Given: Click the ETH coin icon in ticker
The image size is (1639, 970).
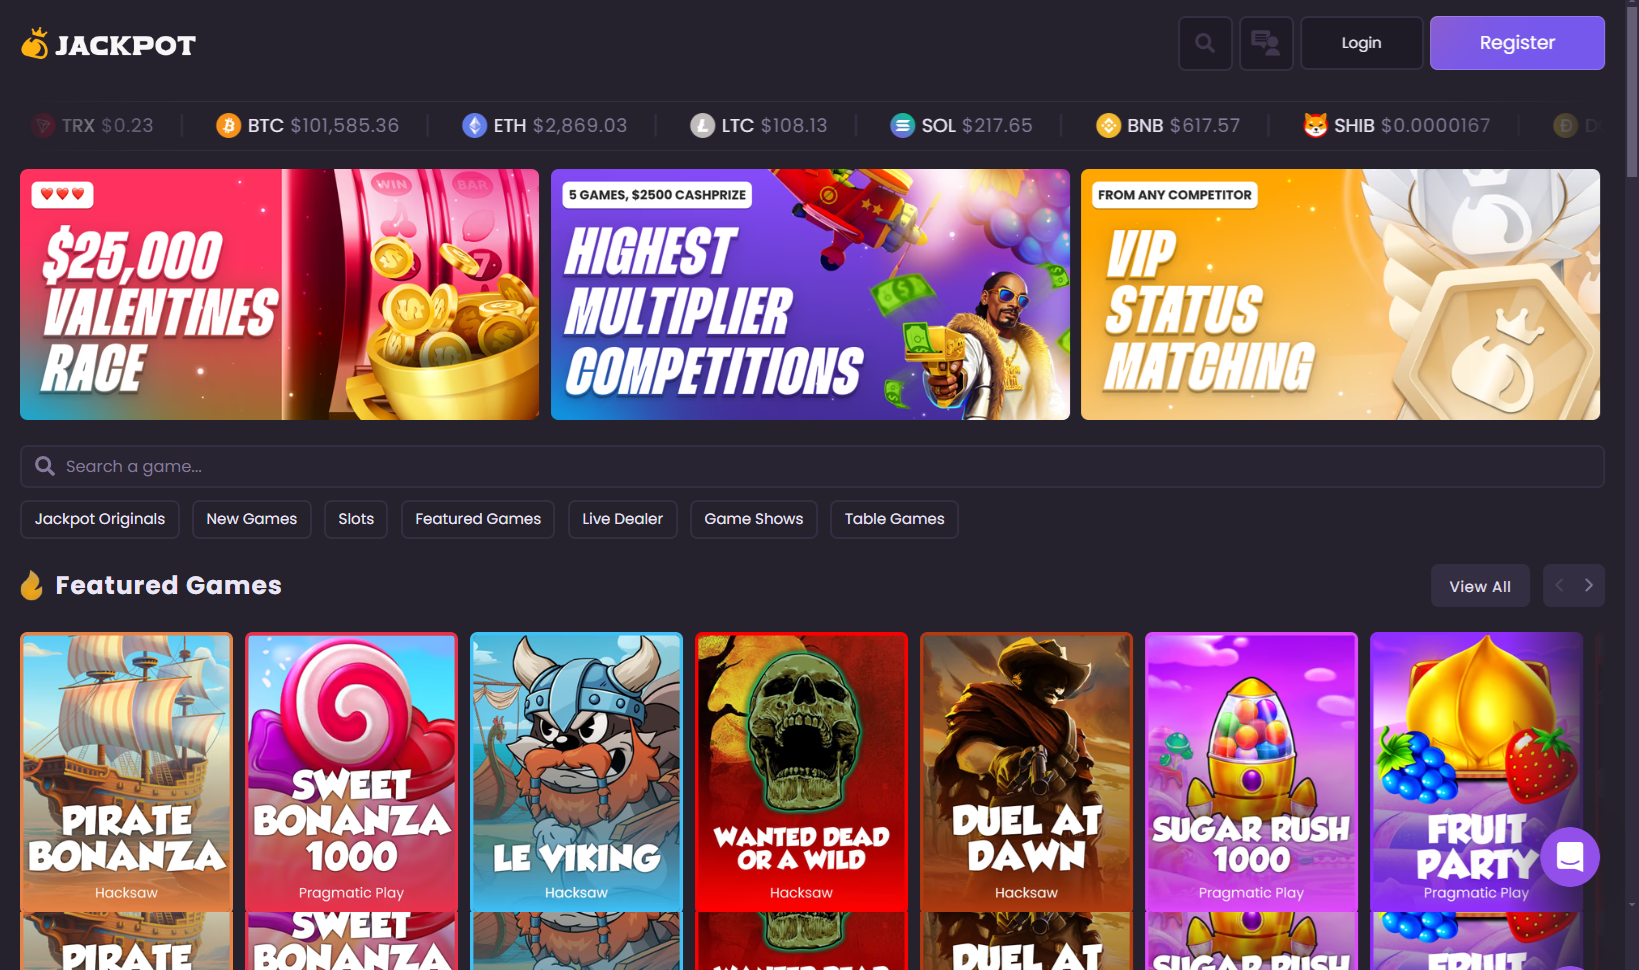Looking at the screenshot, I should click(x=474, y=126).
